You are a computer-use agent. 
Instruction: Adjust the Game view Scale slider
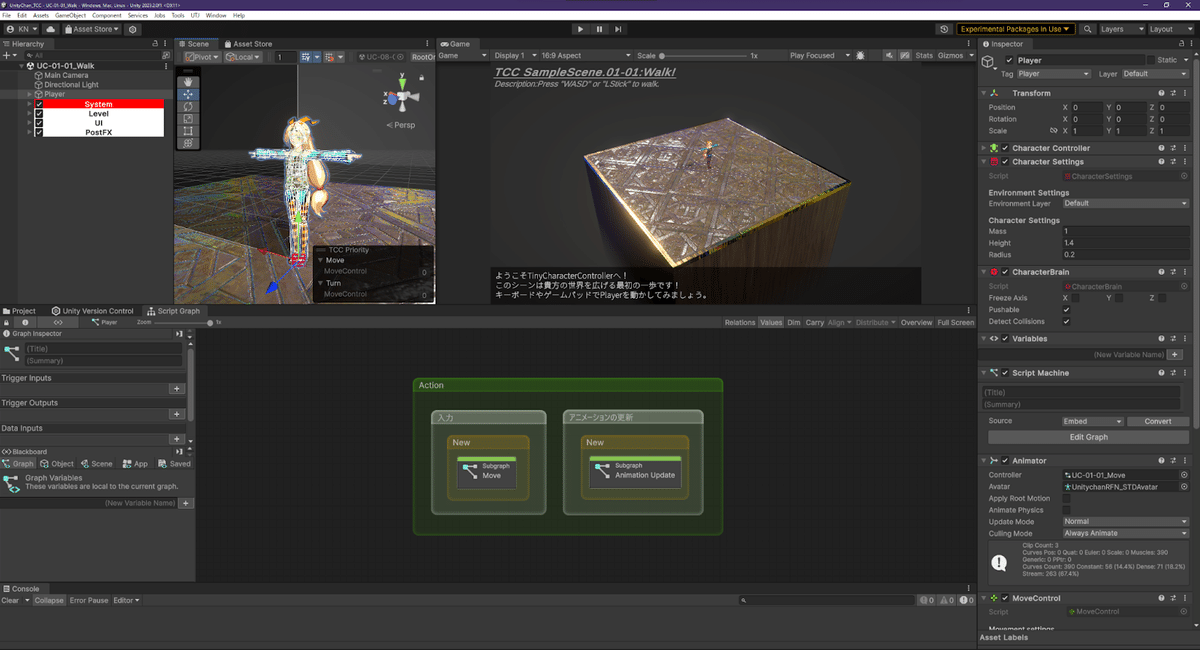click(x=702, y=56)
